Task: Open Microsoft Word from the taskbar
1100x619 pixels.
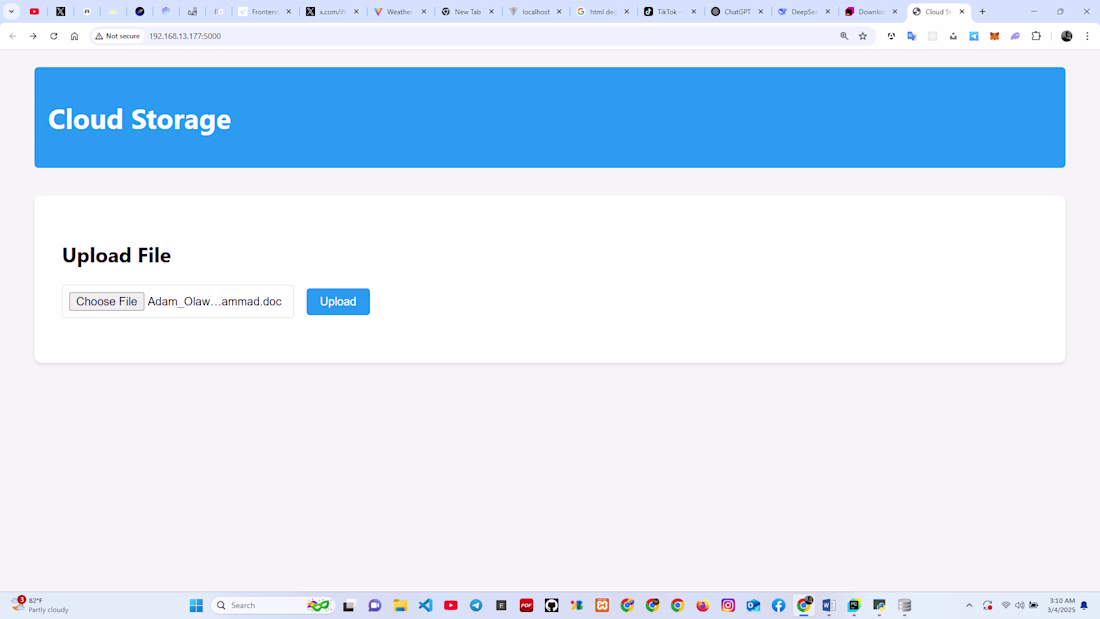Action: [x=829, y=605]
